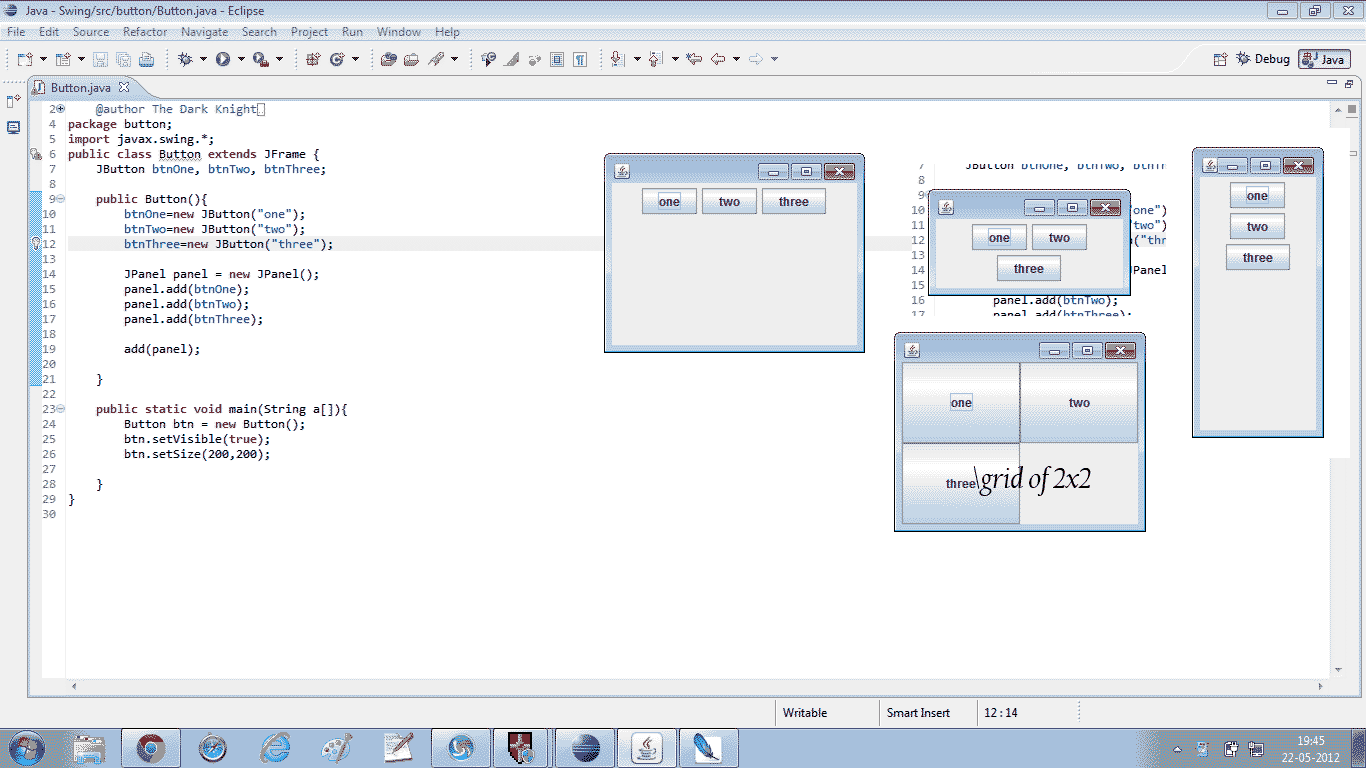Screen dimensions: 1366x768
Task: Switch to the Java perspective
Action: pos(1324,58)
